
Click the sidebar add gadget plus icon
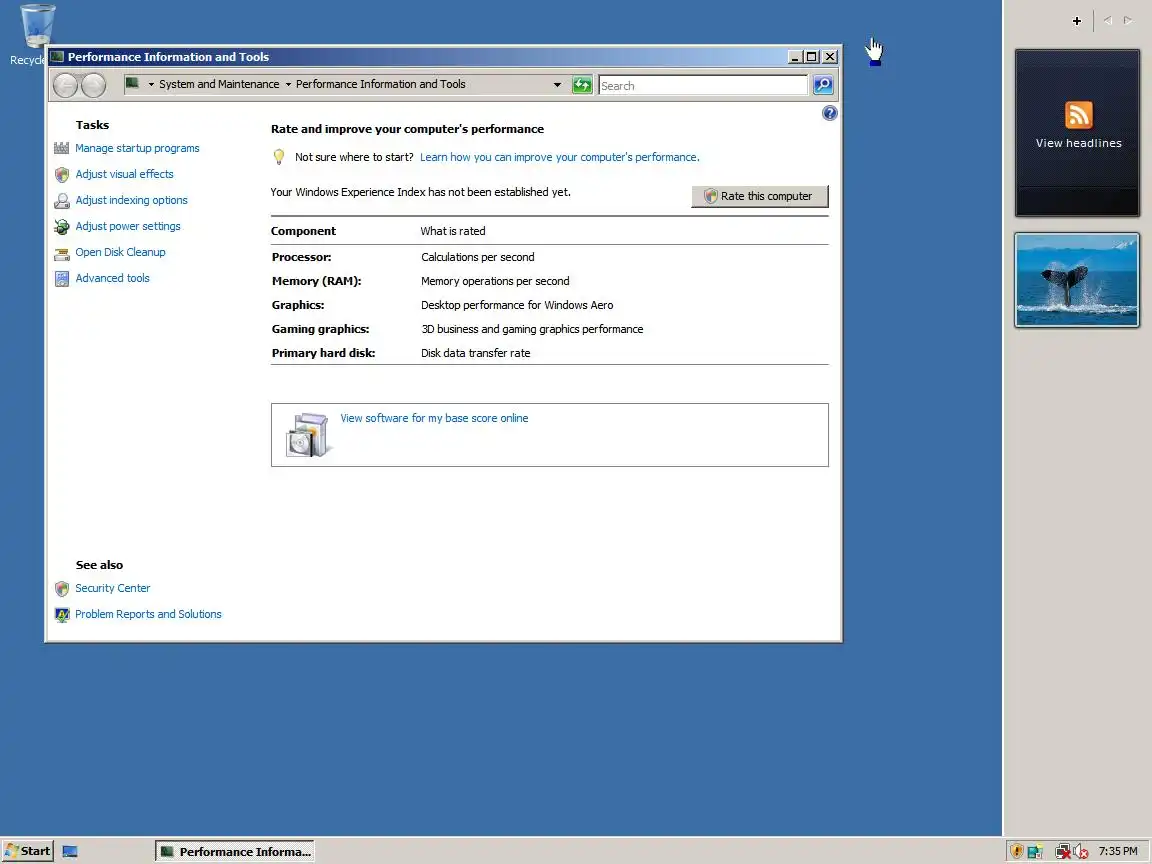(x=1076, y=21)
